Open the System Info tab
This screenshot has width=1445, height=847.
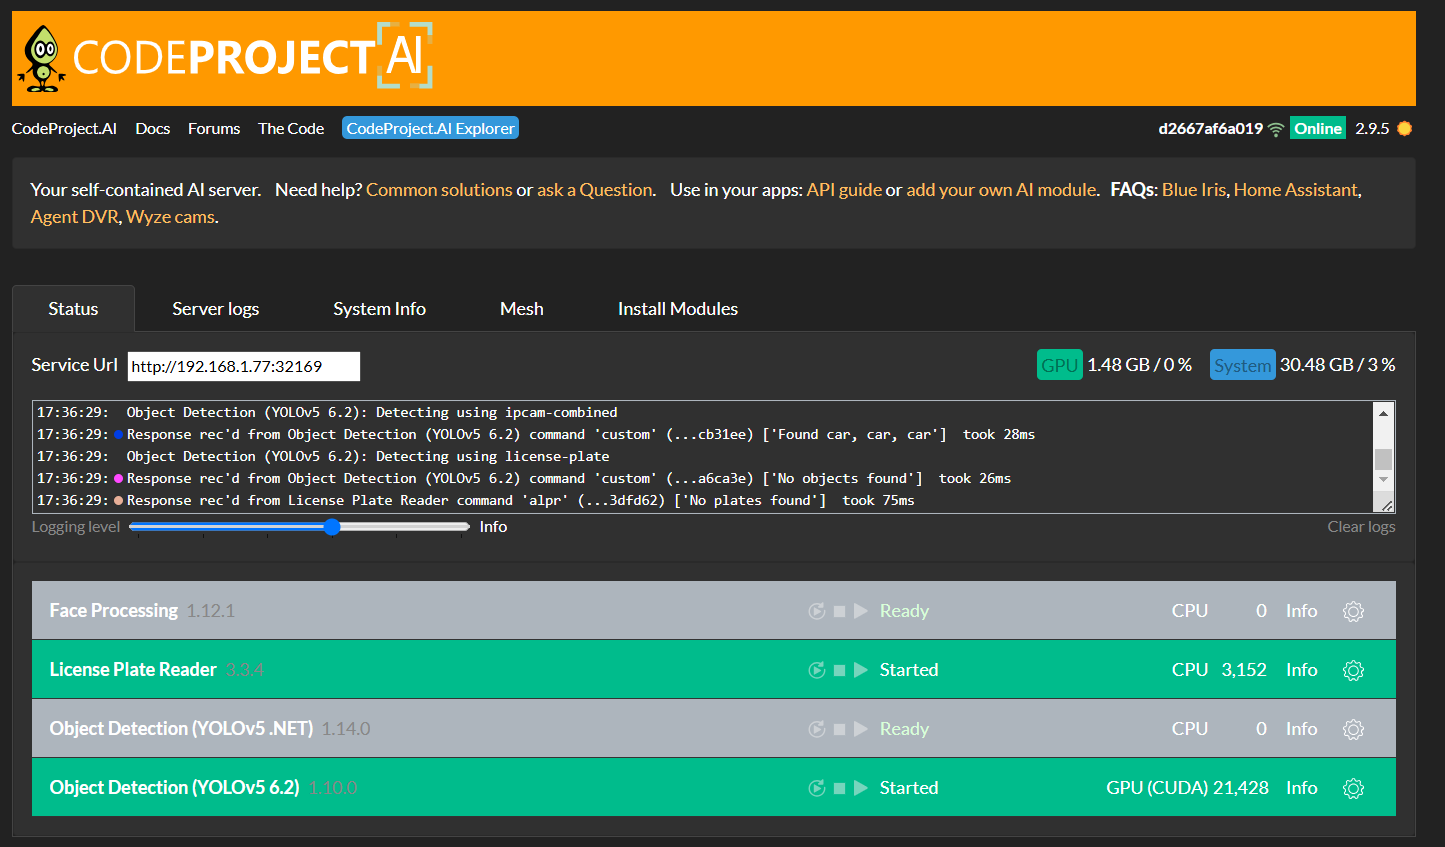click(x=379, y=309)
